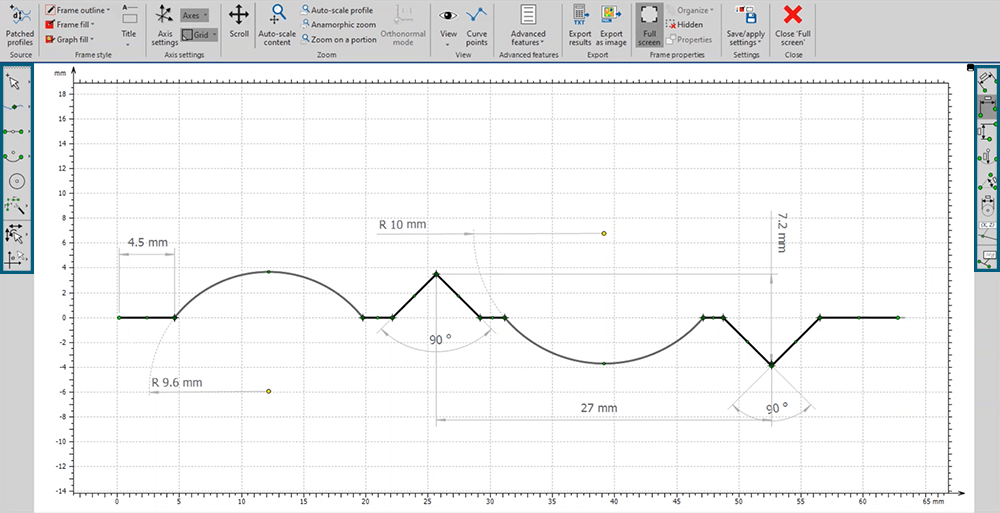1000x513 pixels.
Task: Open the Axes dropdown arrow
Action: point(205,15)
